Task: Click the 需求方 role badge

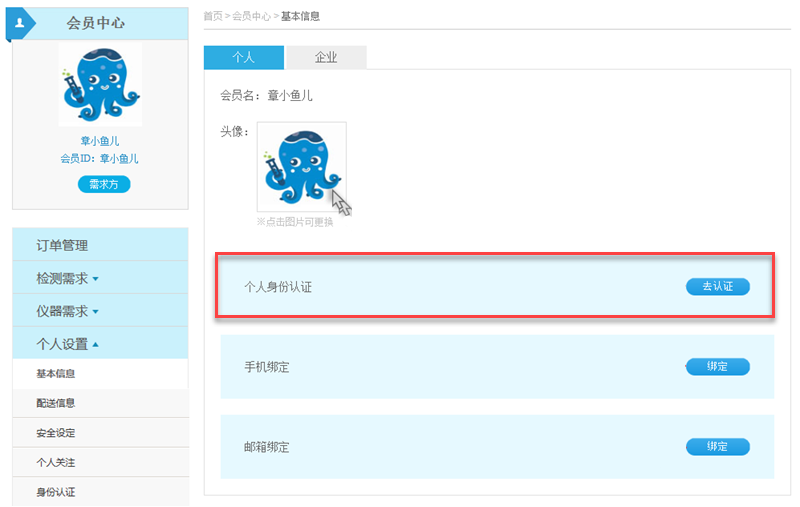Action: (x=104, y=184)
